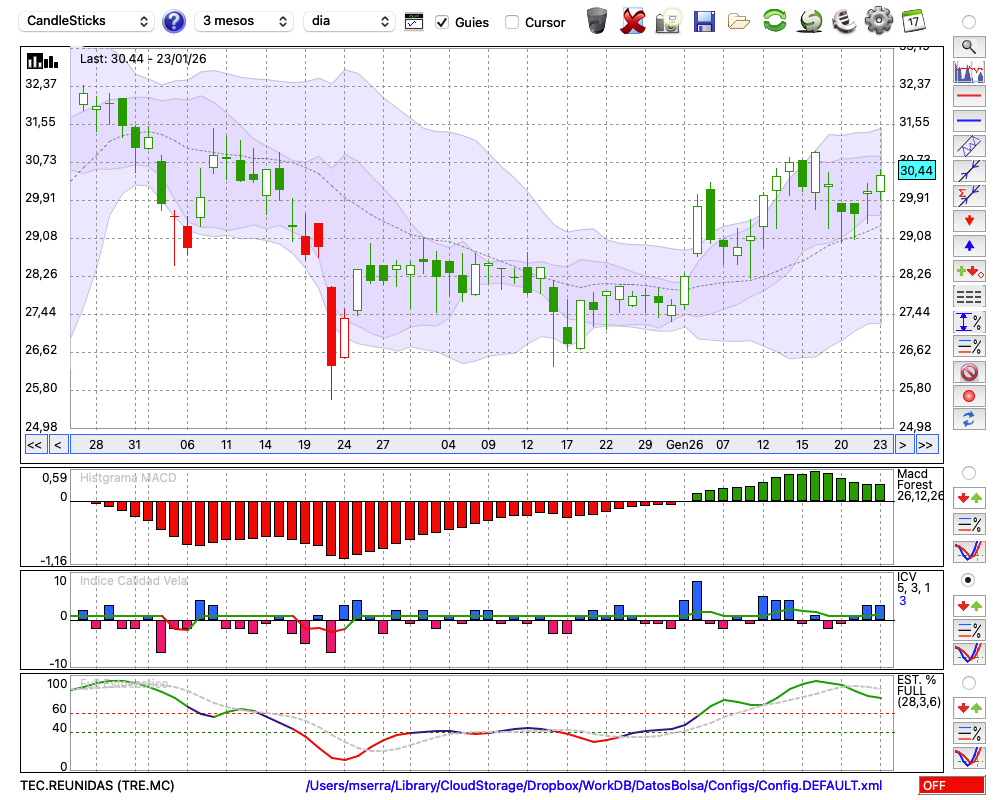Click the green refresh arrows icon
Image resolution: width=1000 pixels, height=800 pixels.
coord(774,21)
